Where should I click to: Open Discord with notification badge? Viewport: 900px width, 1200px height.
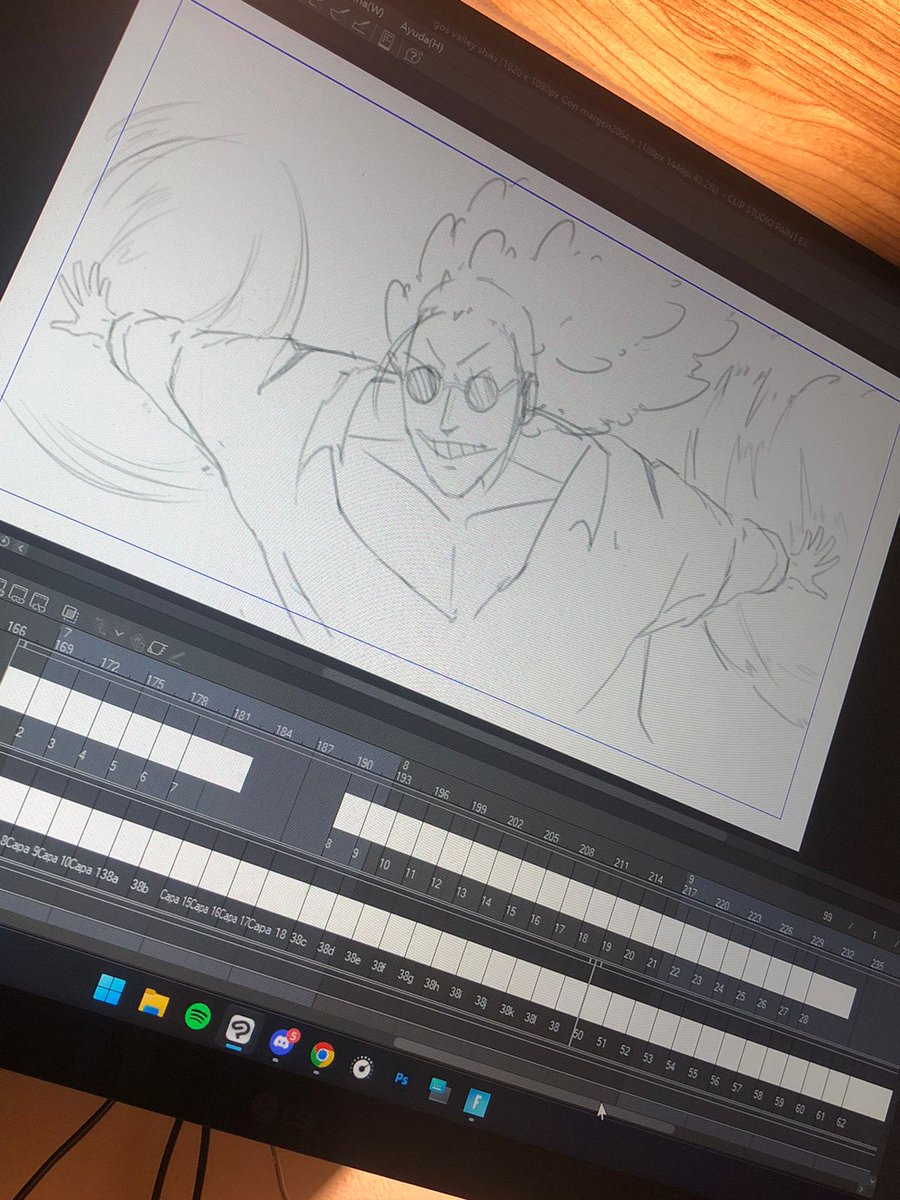point(283,1040)
